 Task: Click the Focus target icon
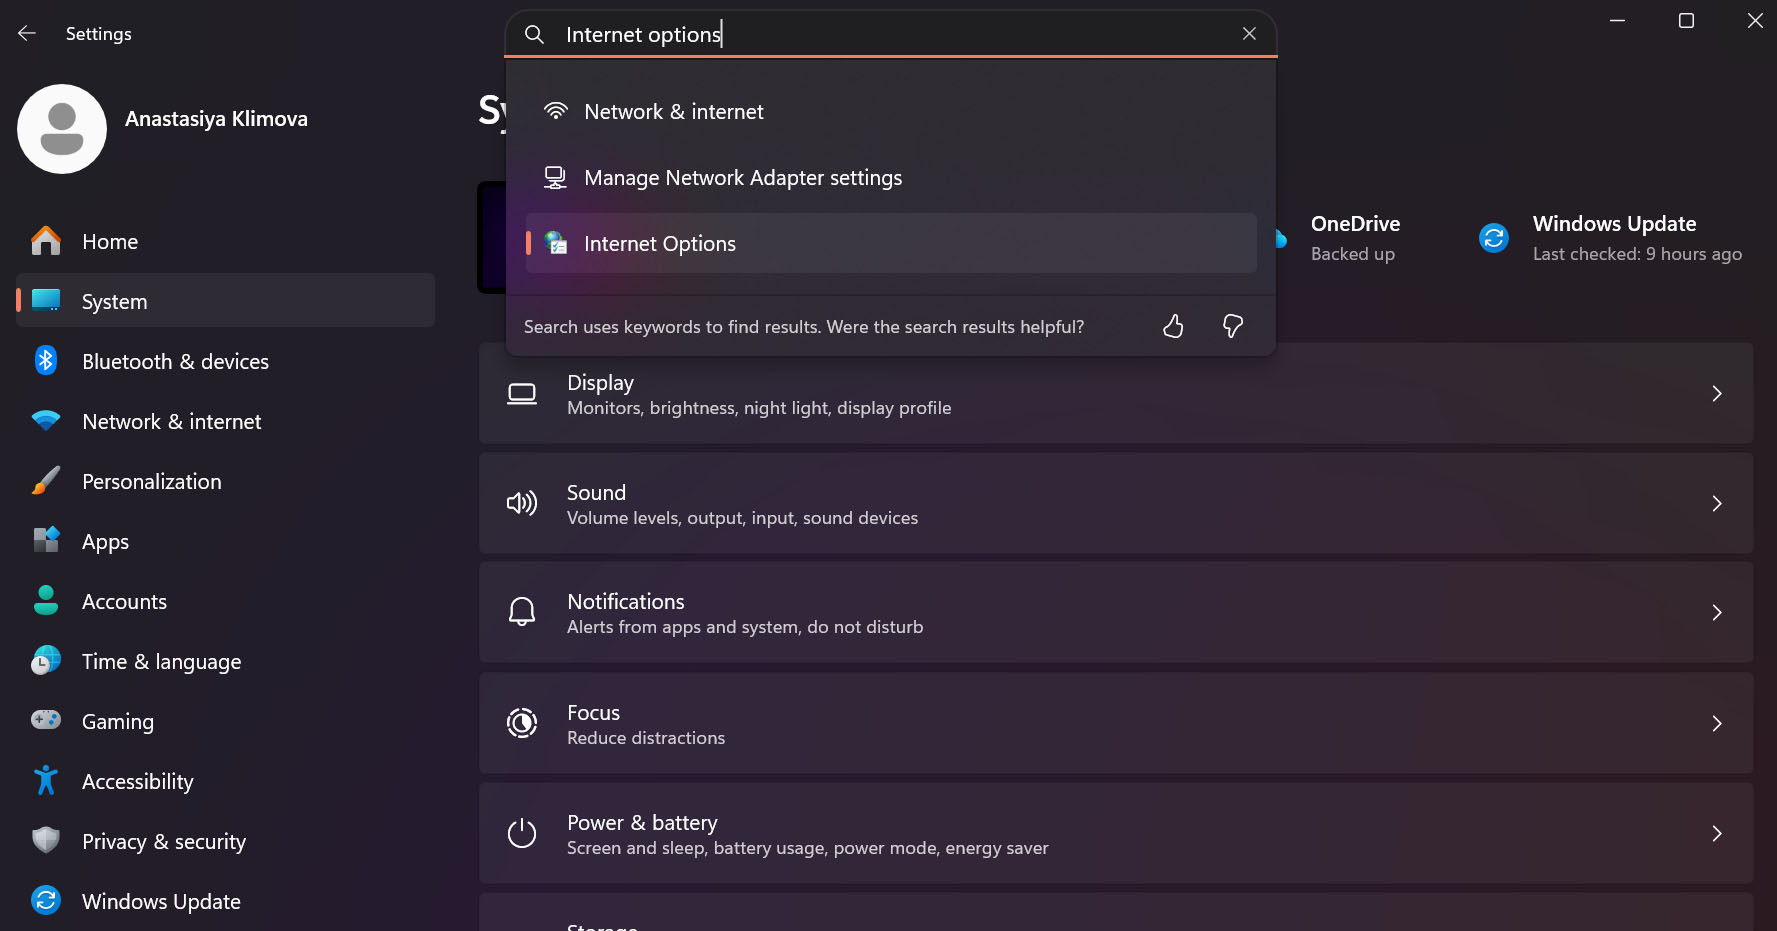(x=522, y=723)
